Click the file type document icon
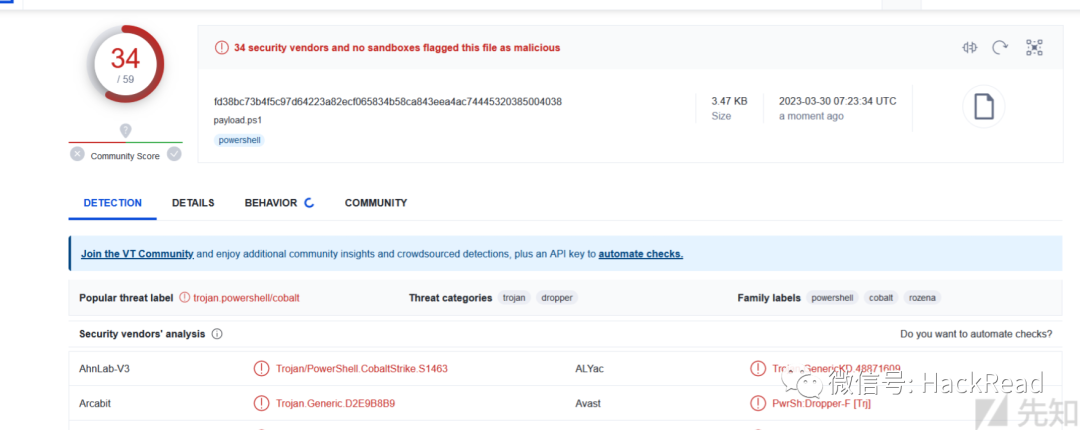The image size is (1080, 430). 984,107
